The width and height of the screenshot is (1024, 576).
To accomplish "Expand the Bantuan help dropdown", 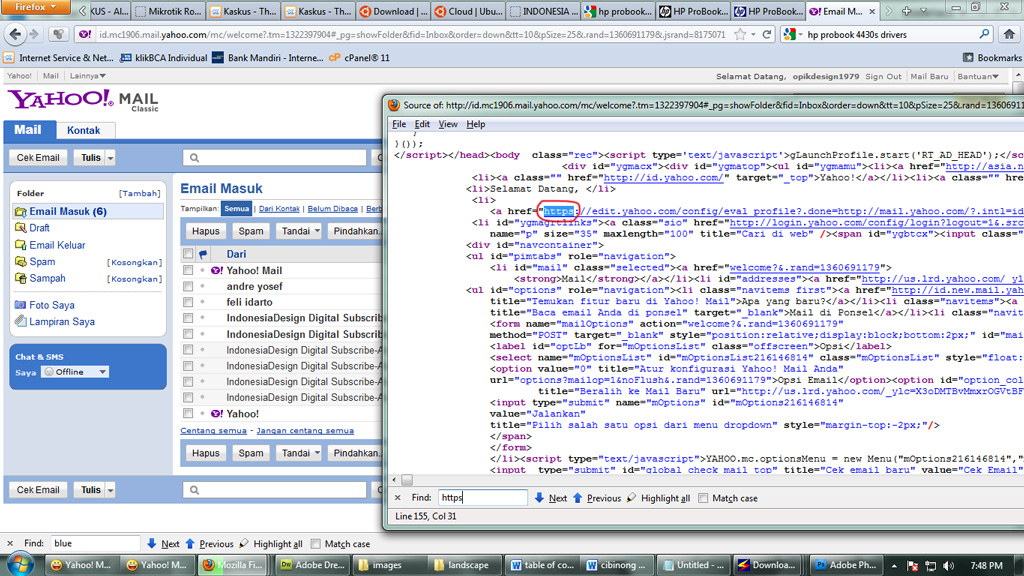I will pos(978,76).
